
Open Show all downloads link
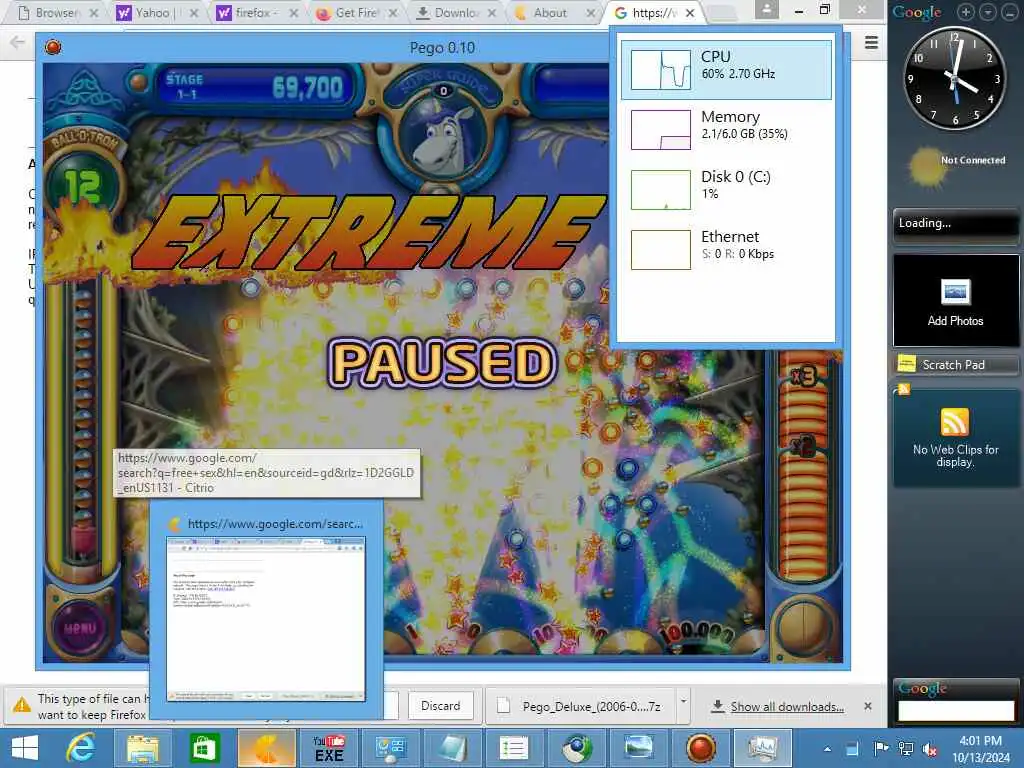[x=787, y=707]
